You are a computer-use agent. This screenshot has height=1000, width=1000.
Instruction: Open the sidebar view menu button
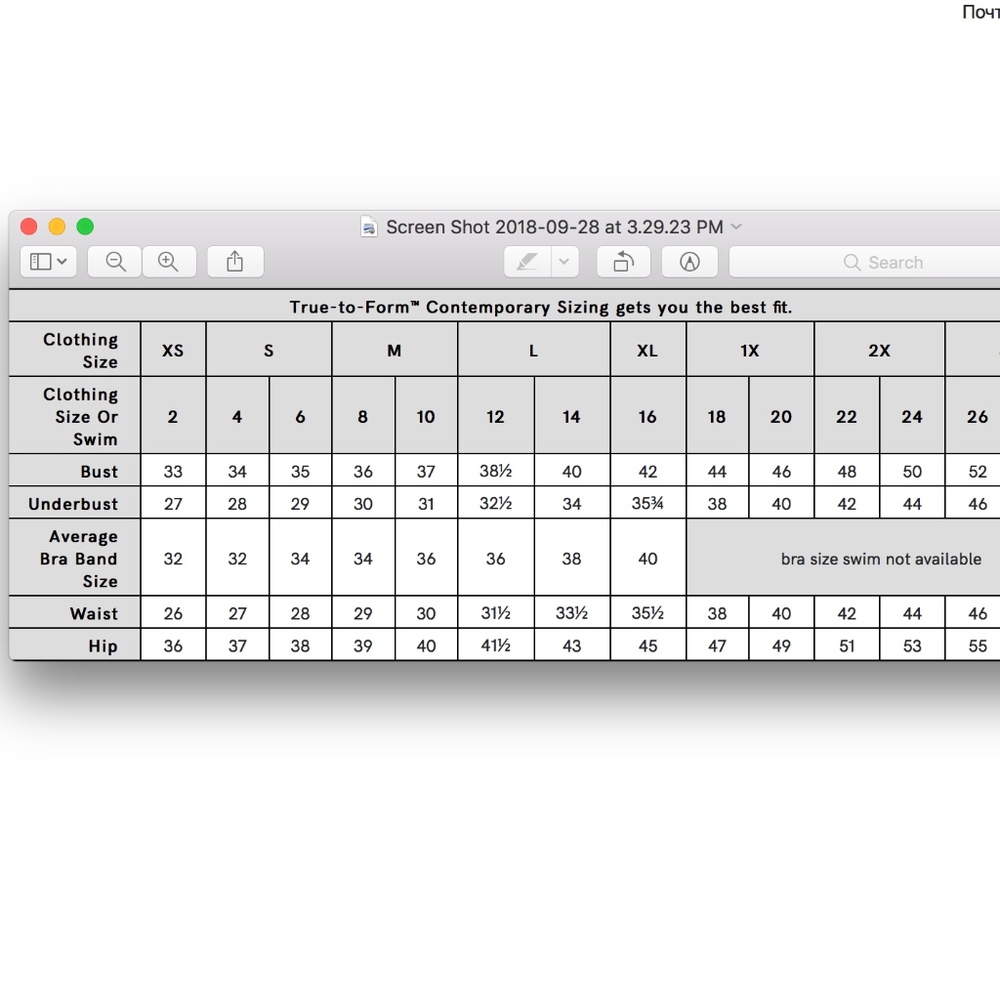(x=48, y=262)
